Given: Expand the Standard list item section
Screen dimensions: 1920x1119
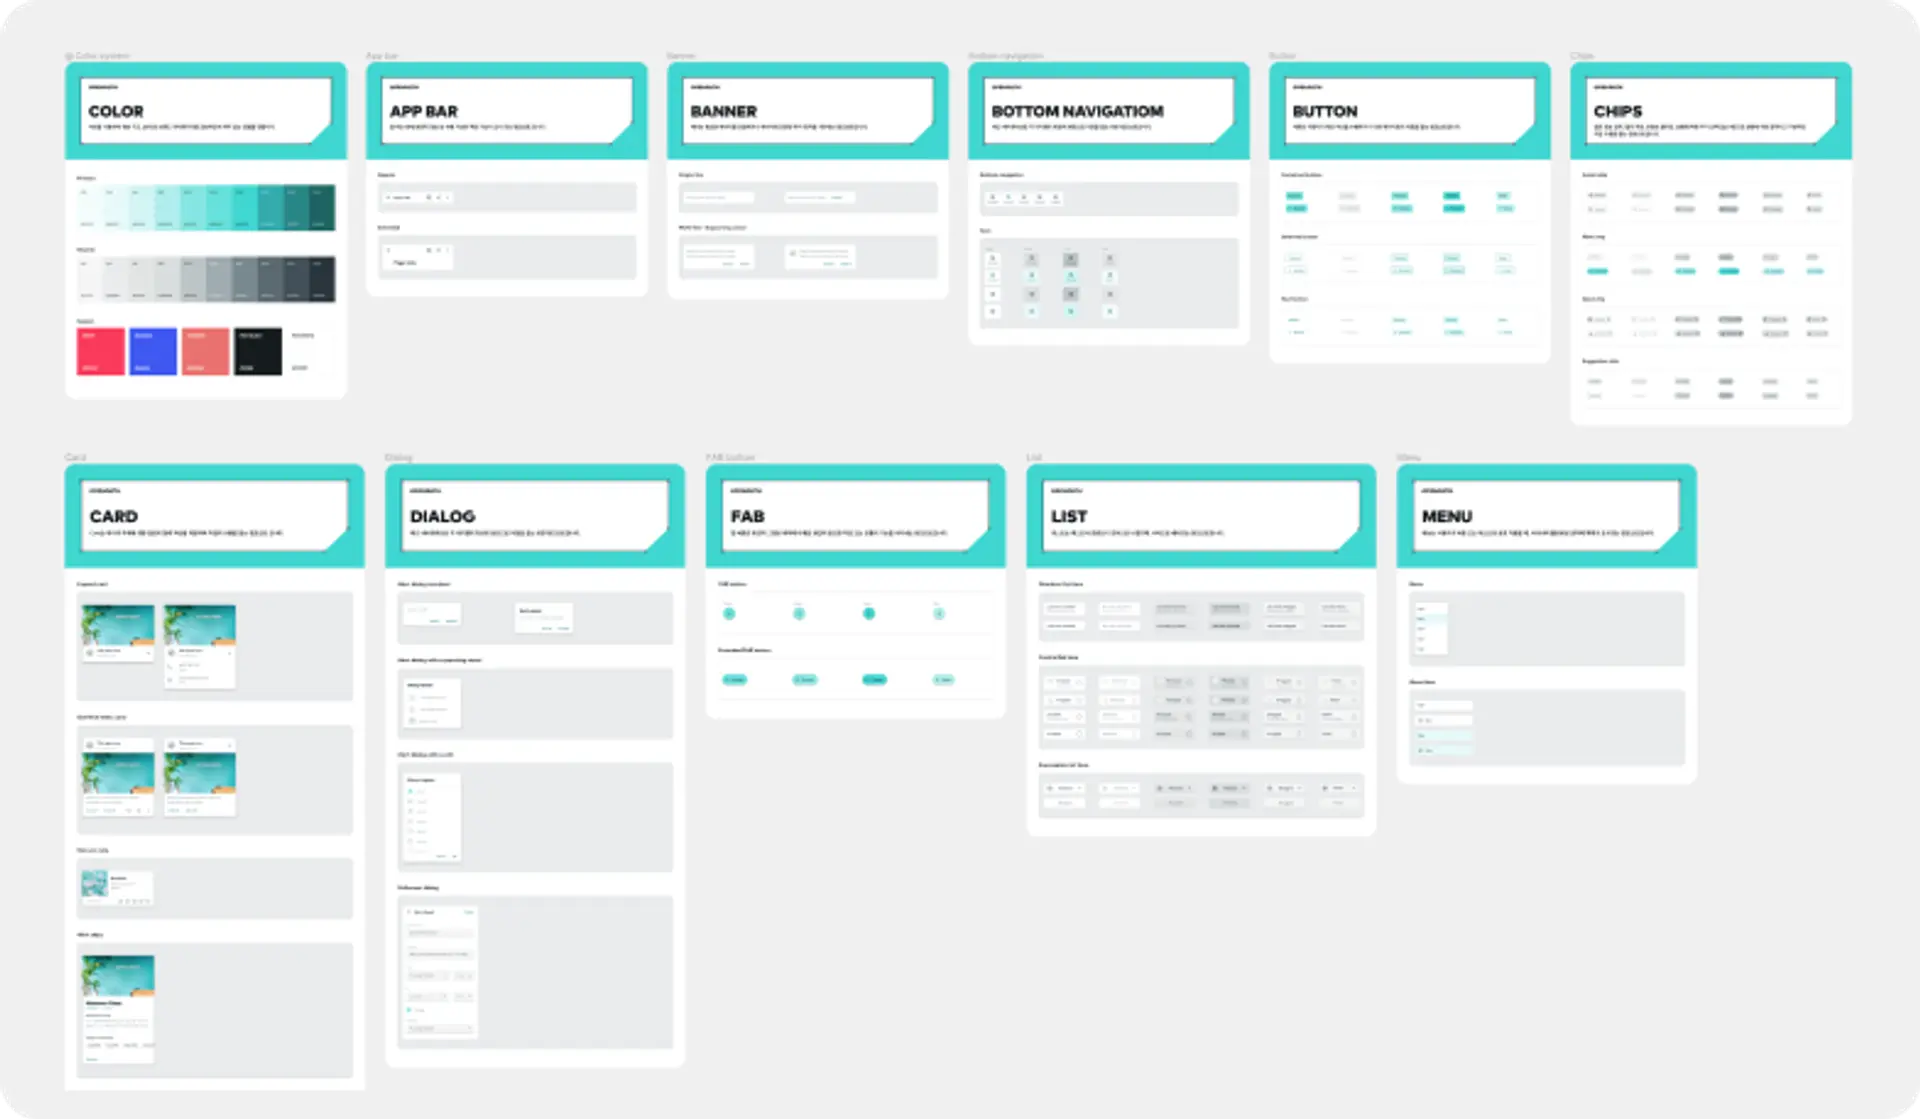Looking at the screenshot, I should (x=1065, y=585).
